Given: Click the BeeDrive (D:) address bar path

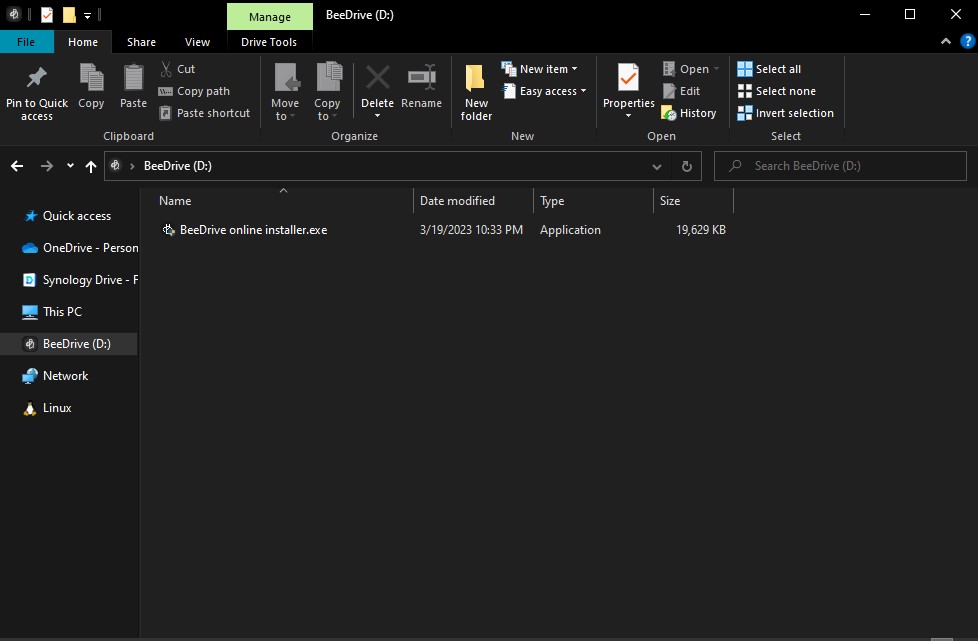Looking at the screenshot, I should pos(178,166).
